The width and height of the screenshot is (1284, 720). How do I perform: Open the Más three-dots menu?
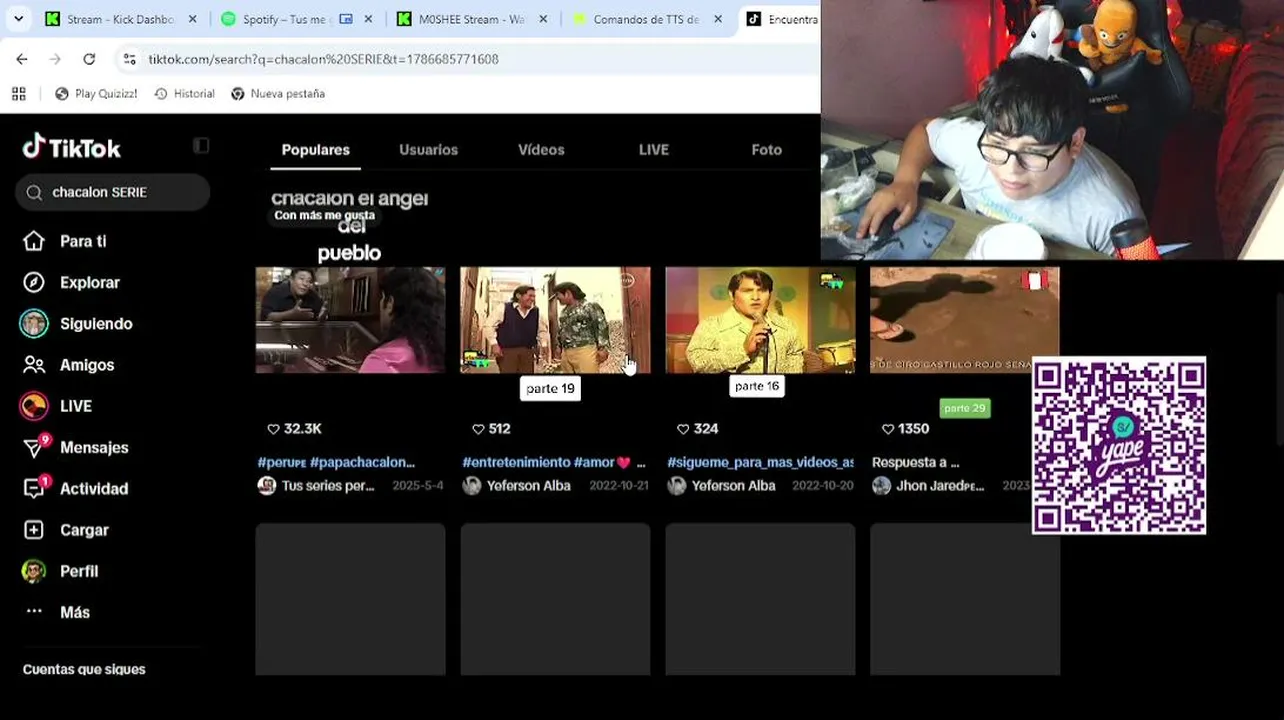pyautogui.click(x=34, y=611)
